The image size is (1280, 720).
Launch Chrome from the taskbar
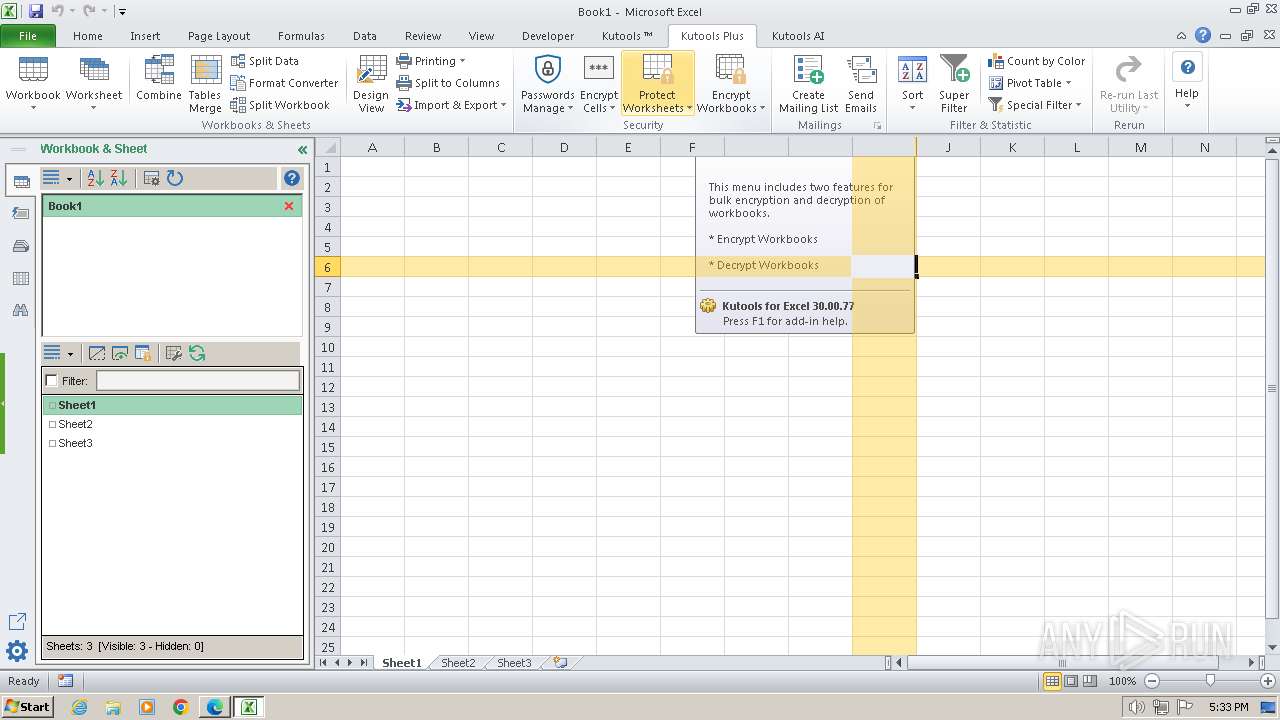pyautogui.click(x=181, y=707)
